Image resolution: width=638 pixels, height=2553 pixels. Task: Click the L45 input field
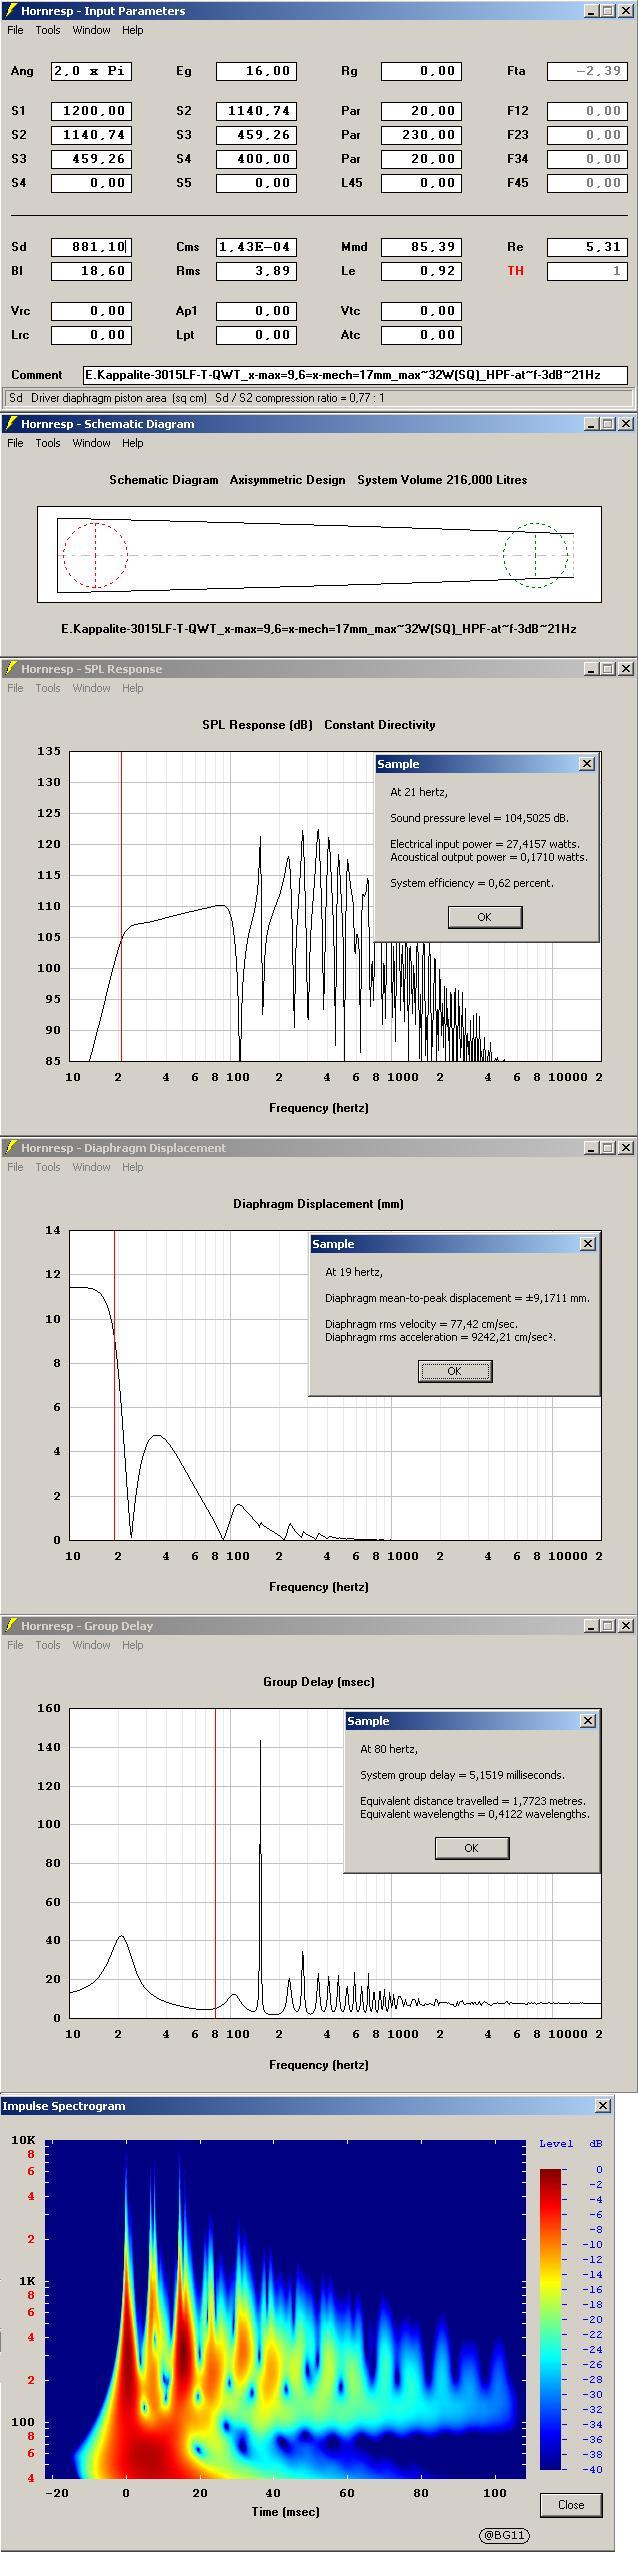point(421,183)
